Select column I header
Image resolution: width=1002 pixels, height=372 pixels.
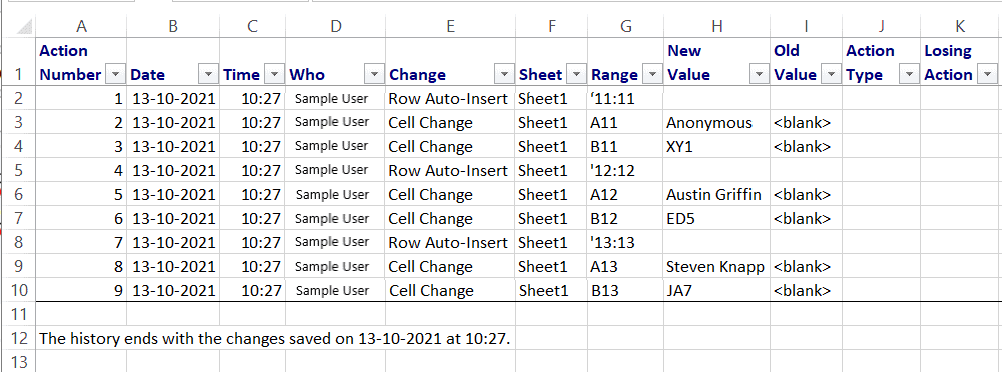pos(806,26)
